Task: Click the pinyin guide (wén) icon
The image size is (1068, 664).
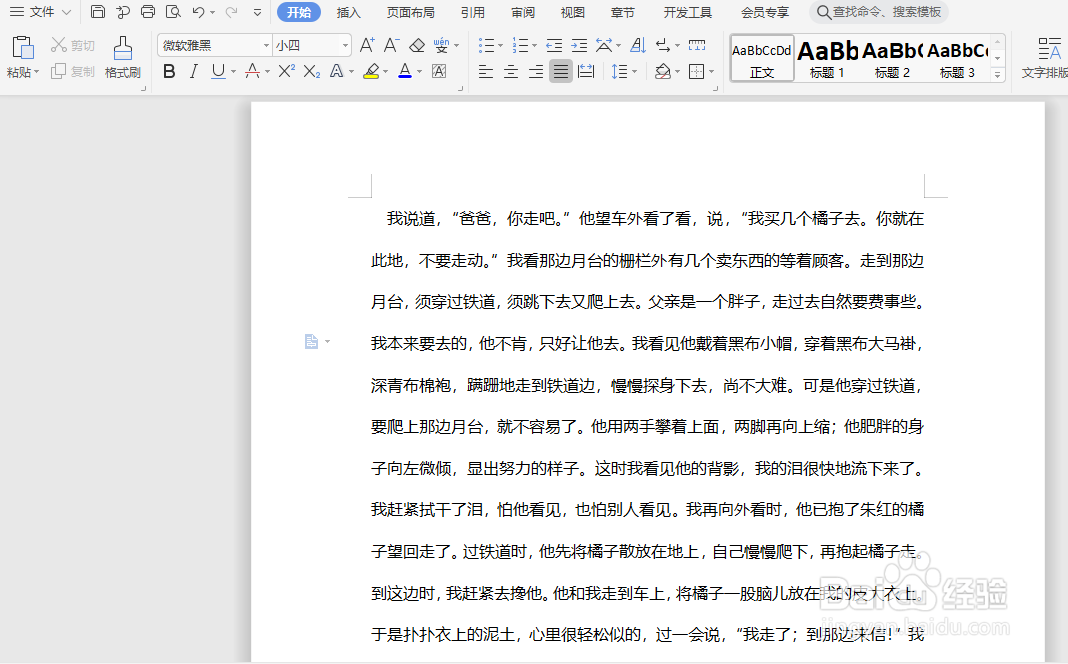Action: pyautogui.click(x=441, y=46)
